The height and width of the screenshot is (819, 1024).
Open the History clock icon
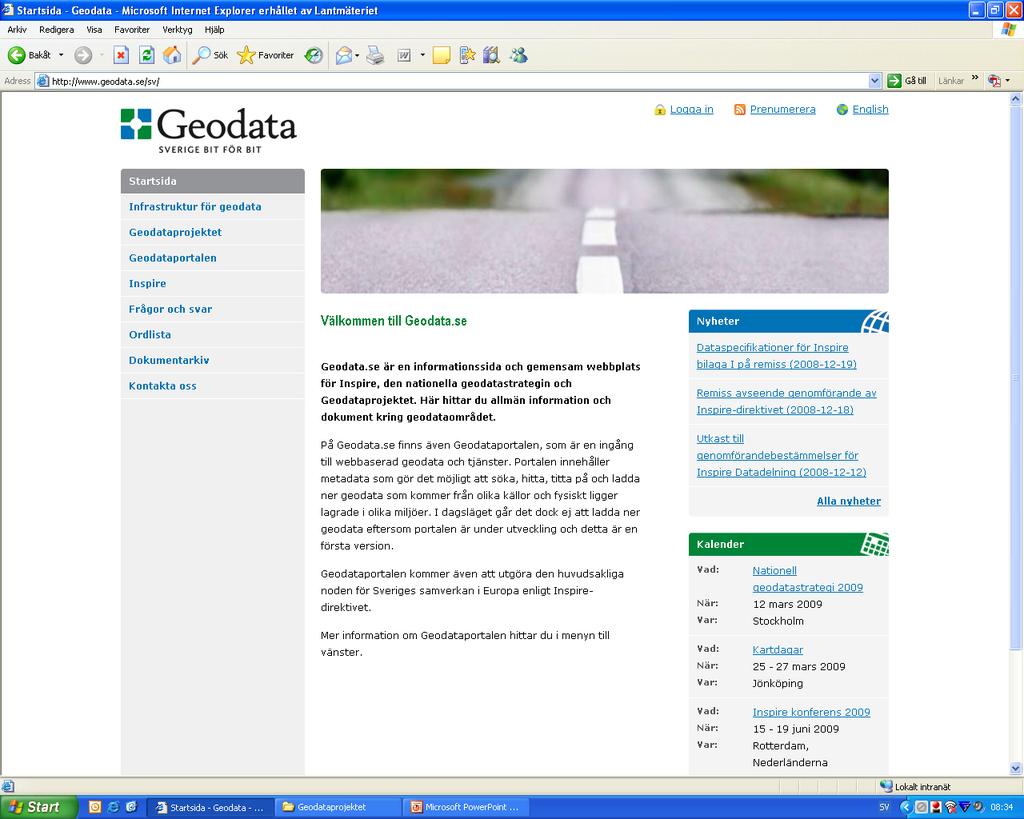[314, 56]
